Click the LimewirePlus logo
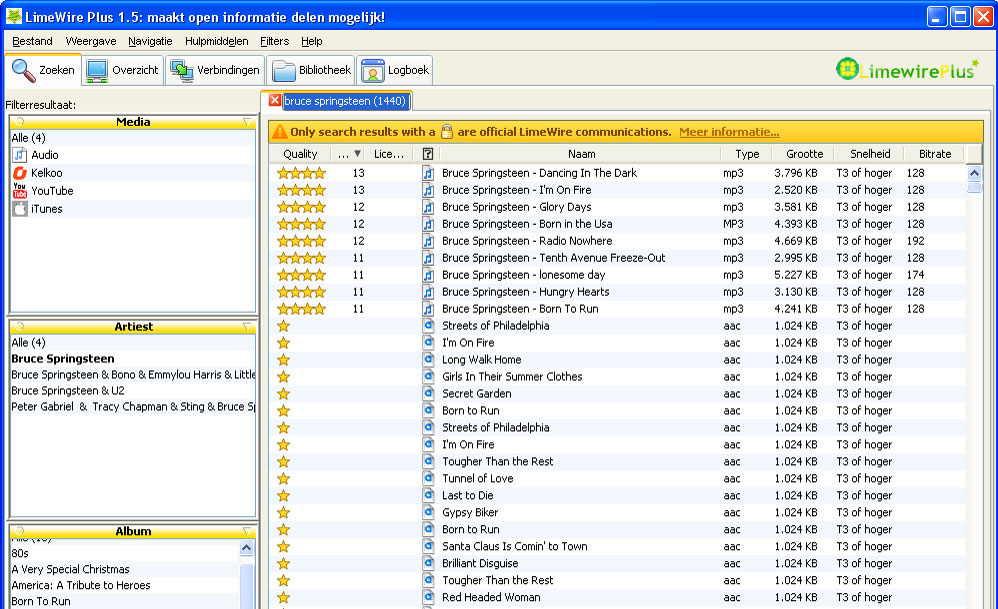 click(x=908, y=69)
